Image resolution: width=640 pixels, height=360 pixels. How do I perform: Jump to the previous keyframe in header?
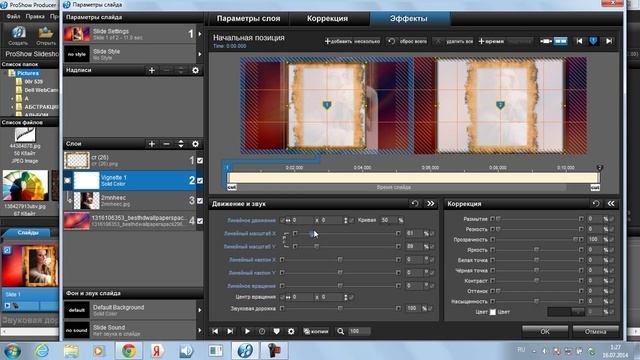pyautogui.click(x=579, y=41)
